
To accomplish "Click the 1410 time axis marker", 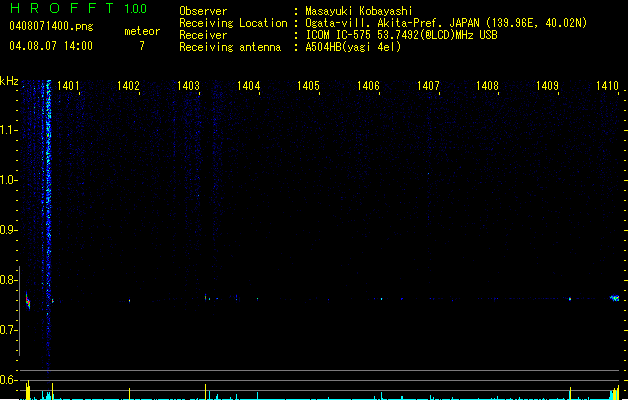I will (607, 86).
